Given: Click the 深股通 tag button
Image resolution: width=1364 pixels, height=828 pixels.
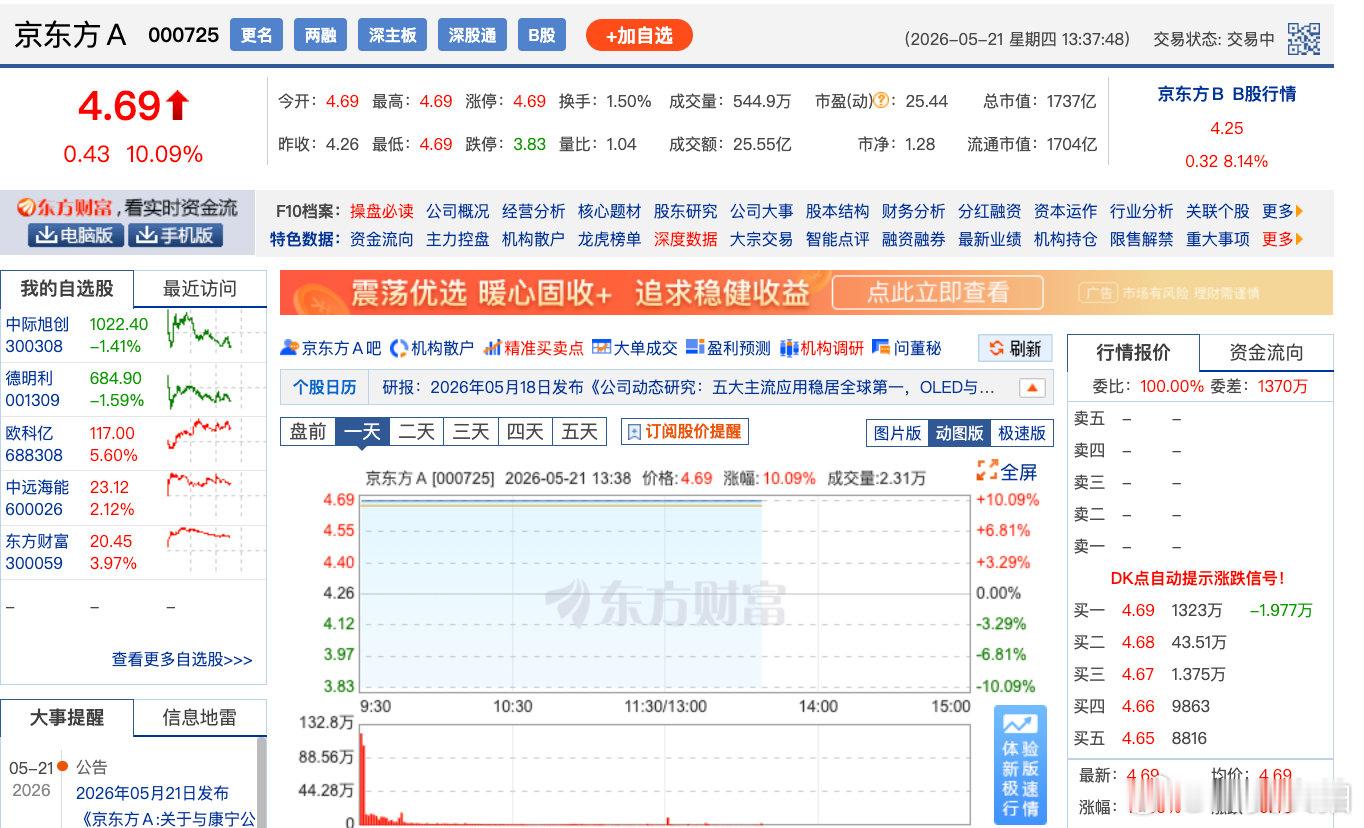Looking at the screenshot, I should (472, 35).
